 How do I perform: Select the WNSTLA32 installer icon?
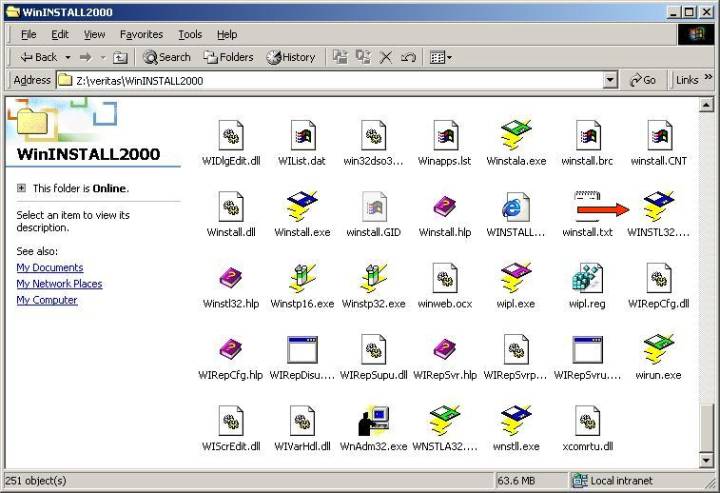[x=445, y=420]
